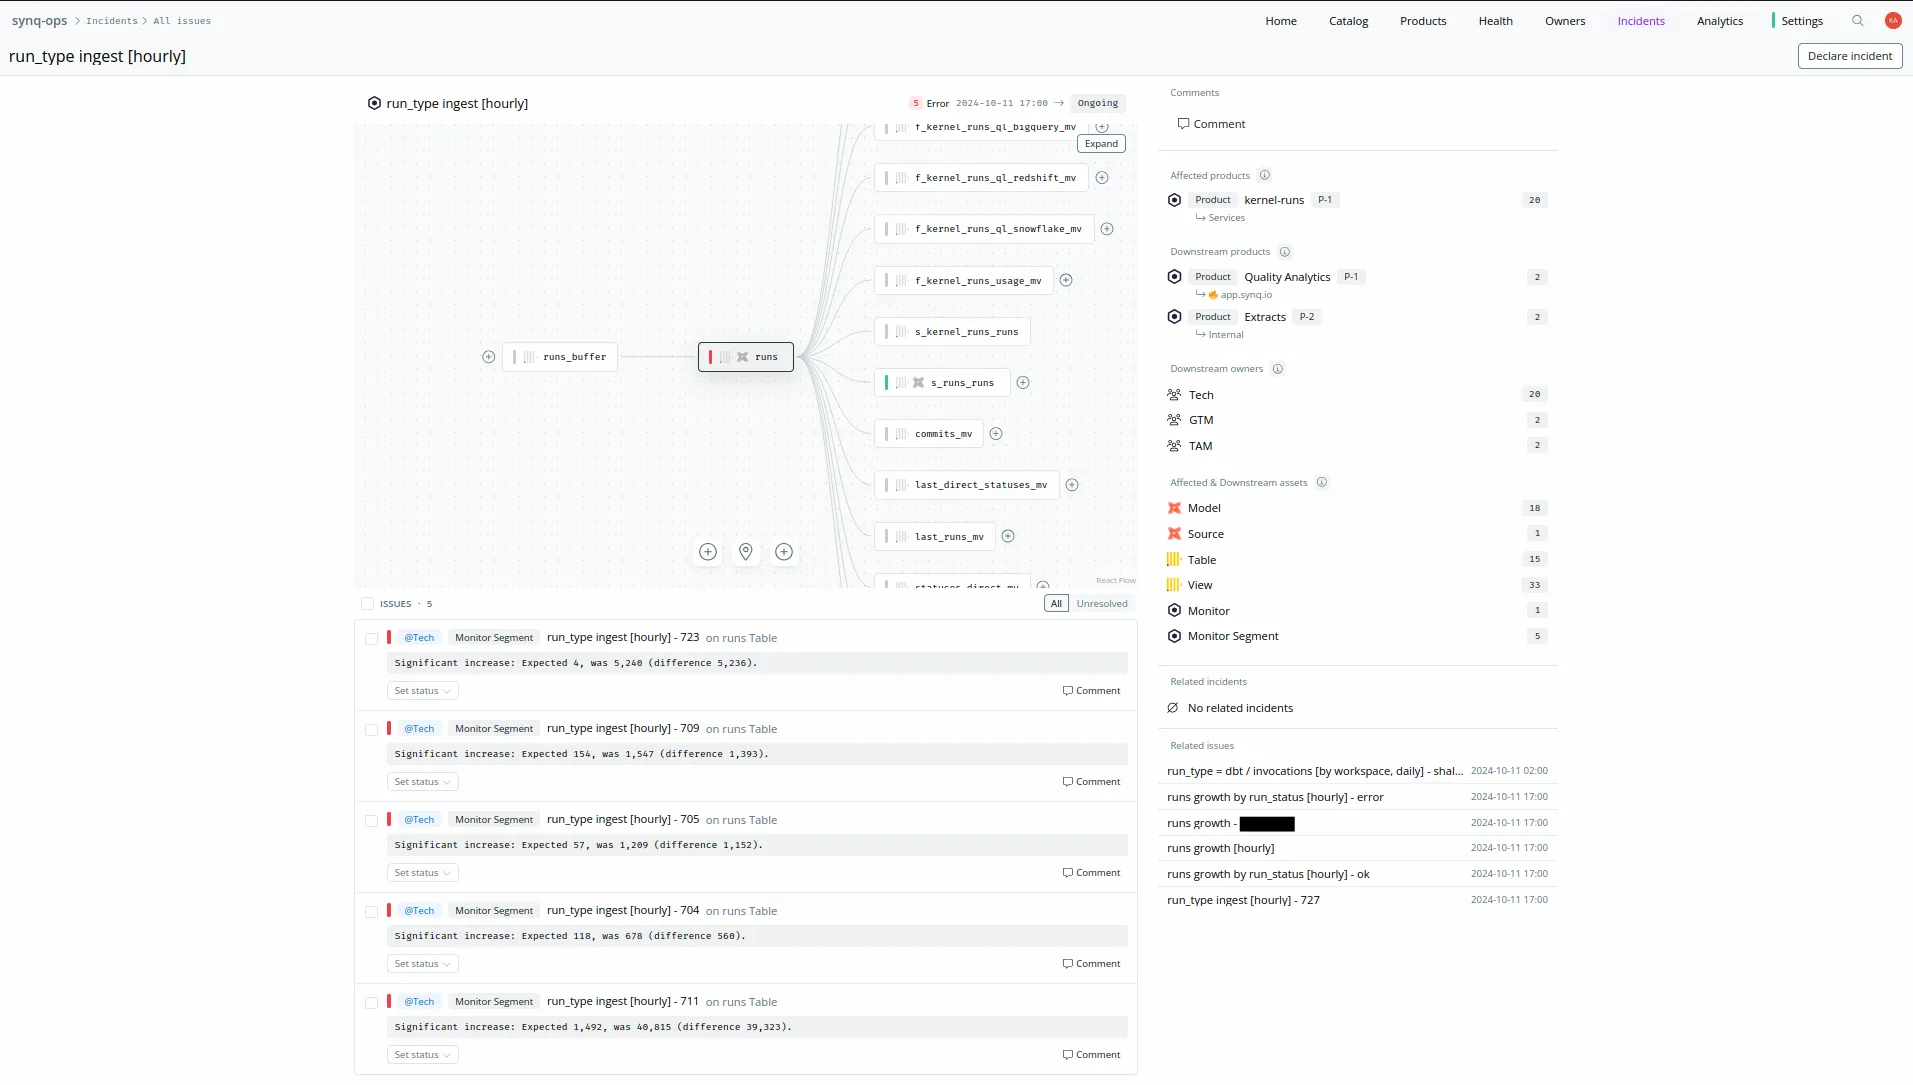Open the Analytics menu item
The width and height of the screenshot is (1913, 1085).
point(1719,21)
